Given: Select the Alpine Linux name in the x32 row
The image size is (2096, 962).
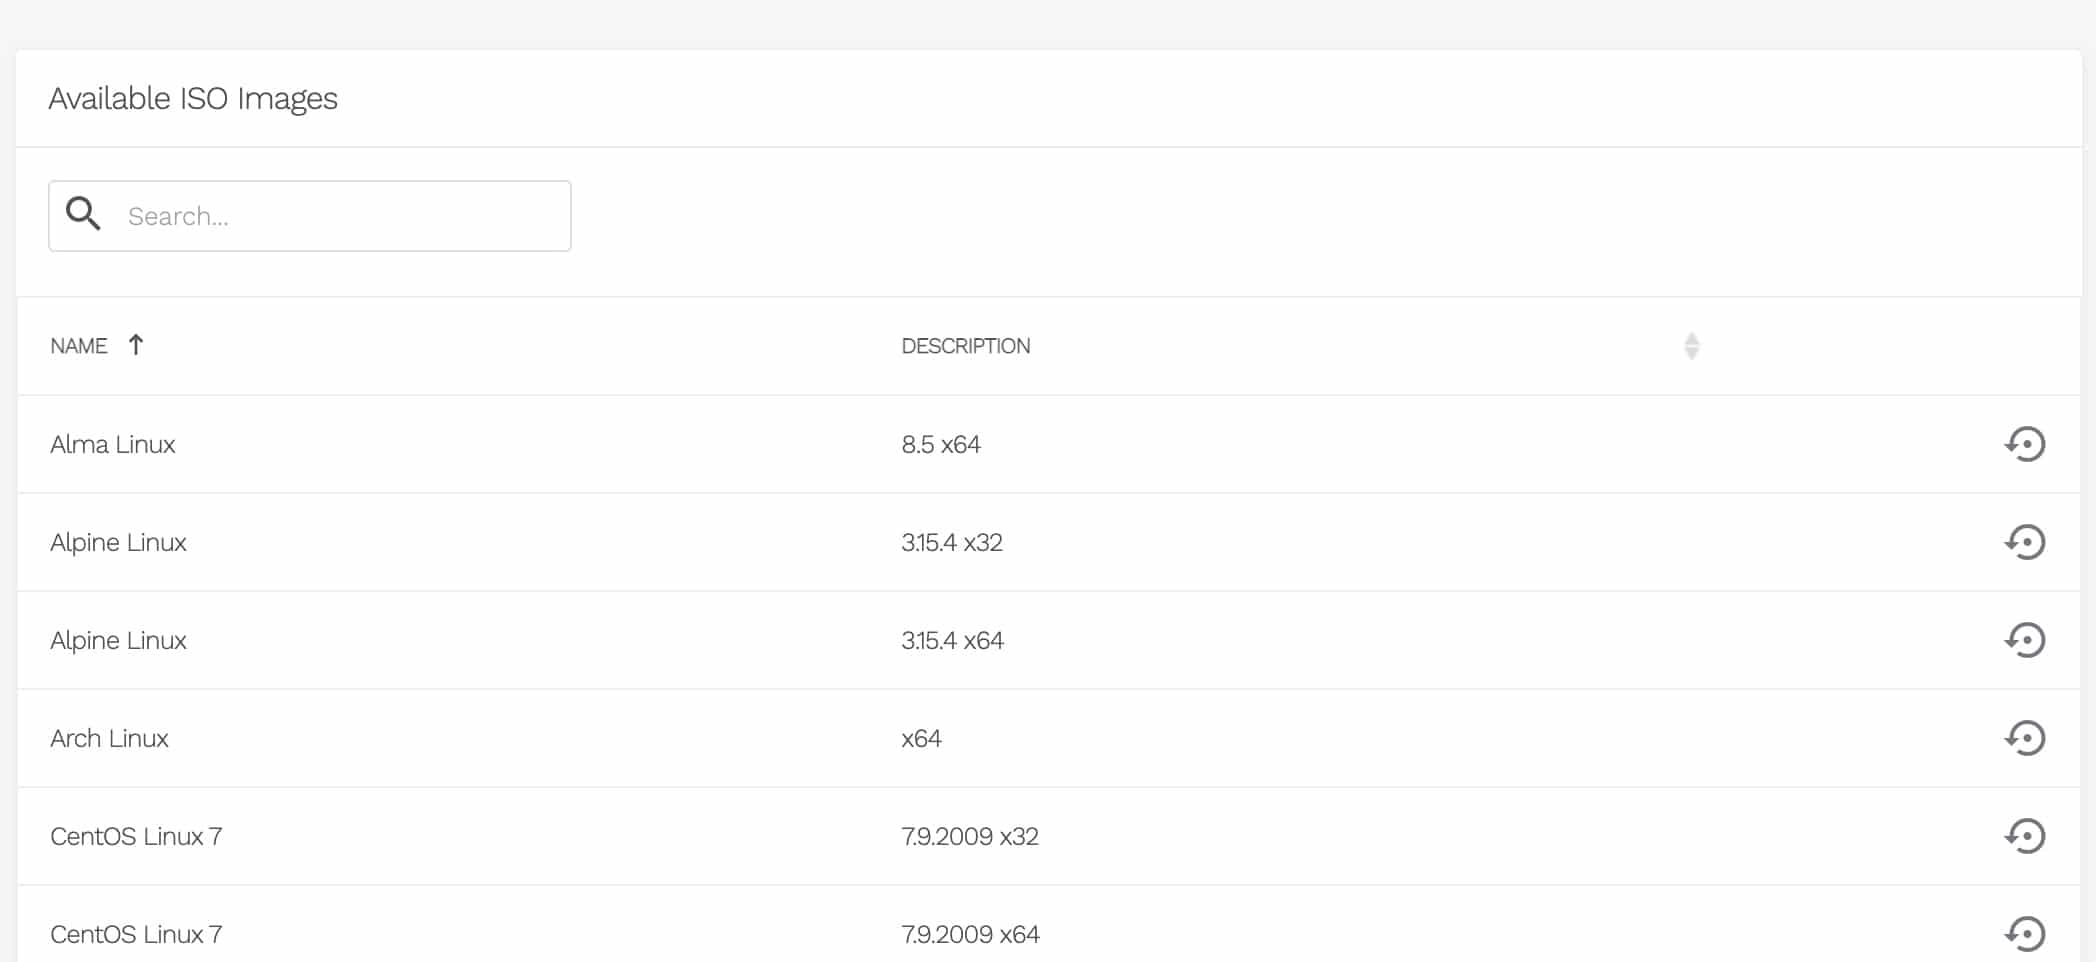Looking at the screenshot, I should click(x=118, y=542).
